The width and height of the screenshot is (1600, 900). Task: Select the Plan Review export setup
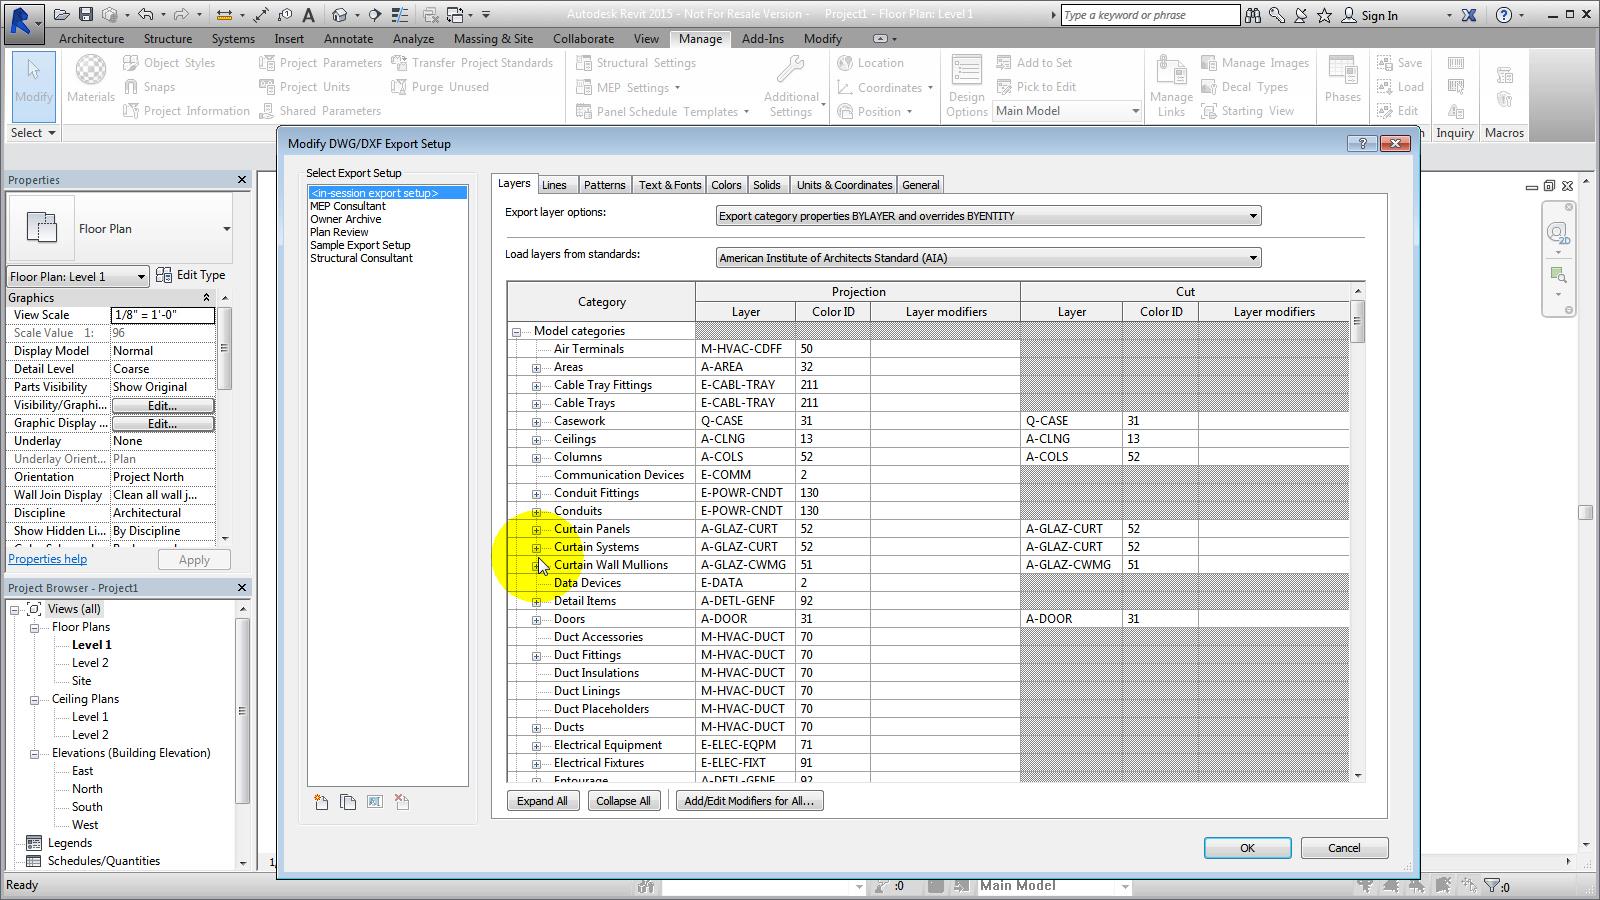point(339,232)
